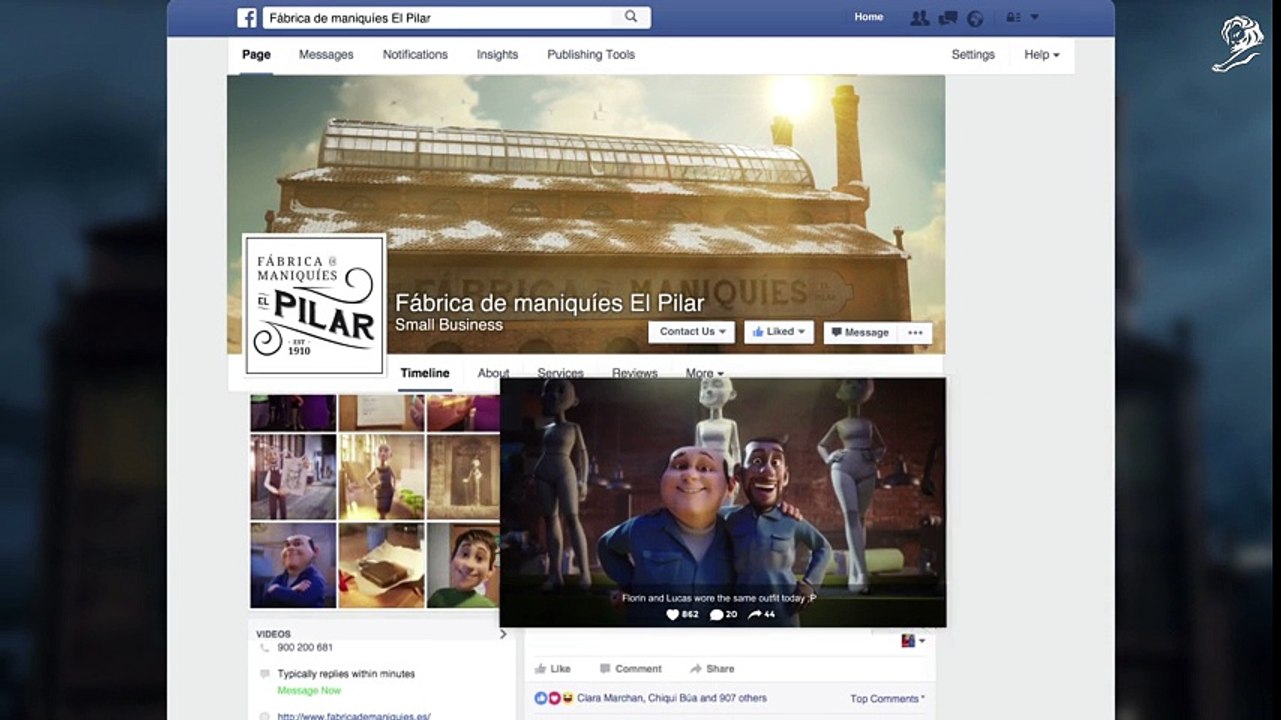The image size is (1281, 720).
Task: Expand the Videos section chevron
Action: click(503, 634)
